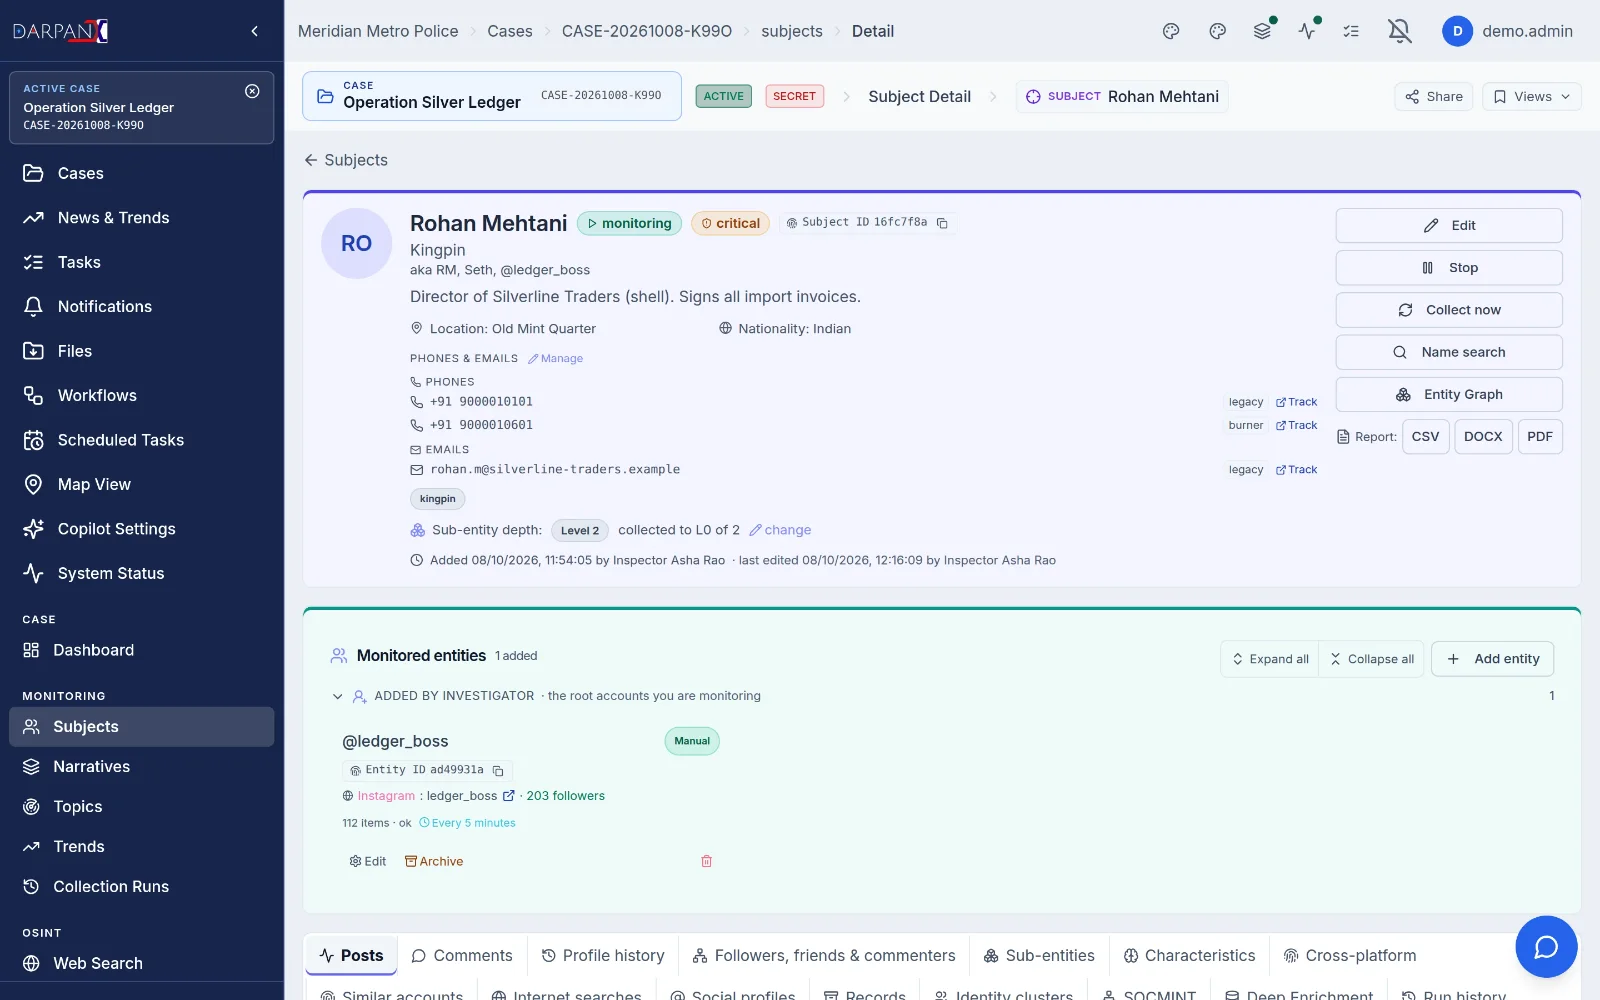The width and height of the screenshot is (1600, 1000).
Task: Open Map View in the sidebar
Action: click(x=142, y=485)
